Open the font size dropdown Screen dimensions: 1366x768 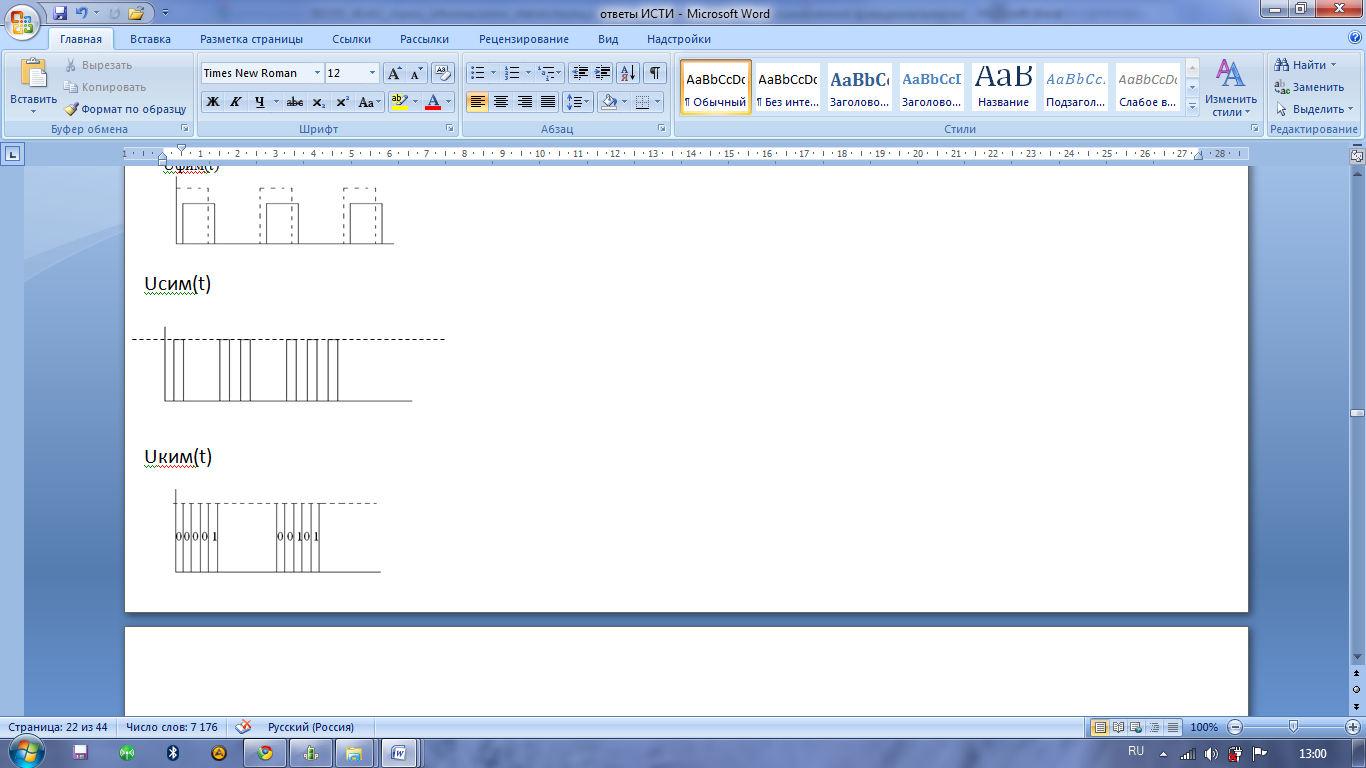tap(373, 73)
